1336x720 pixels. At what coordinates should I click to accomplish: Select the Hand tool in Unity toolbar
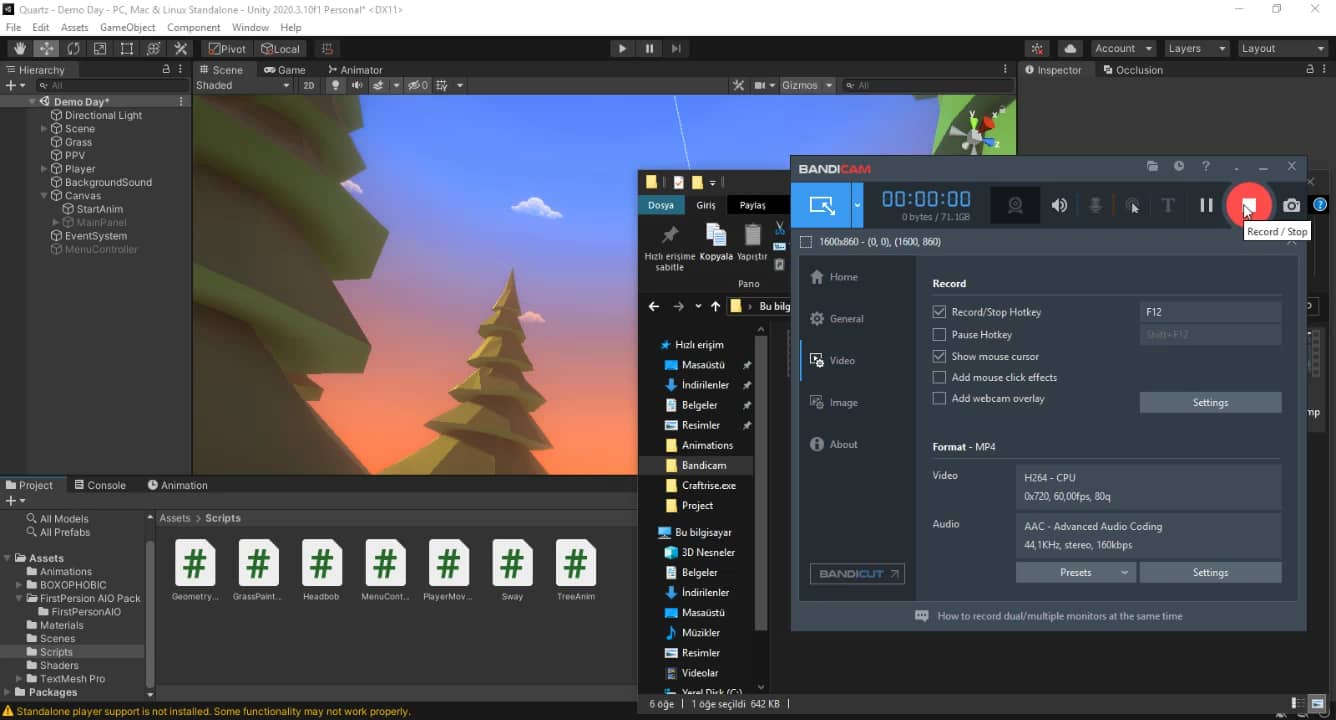click(20, 48)
